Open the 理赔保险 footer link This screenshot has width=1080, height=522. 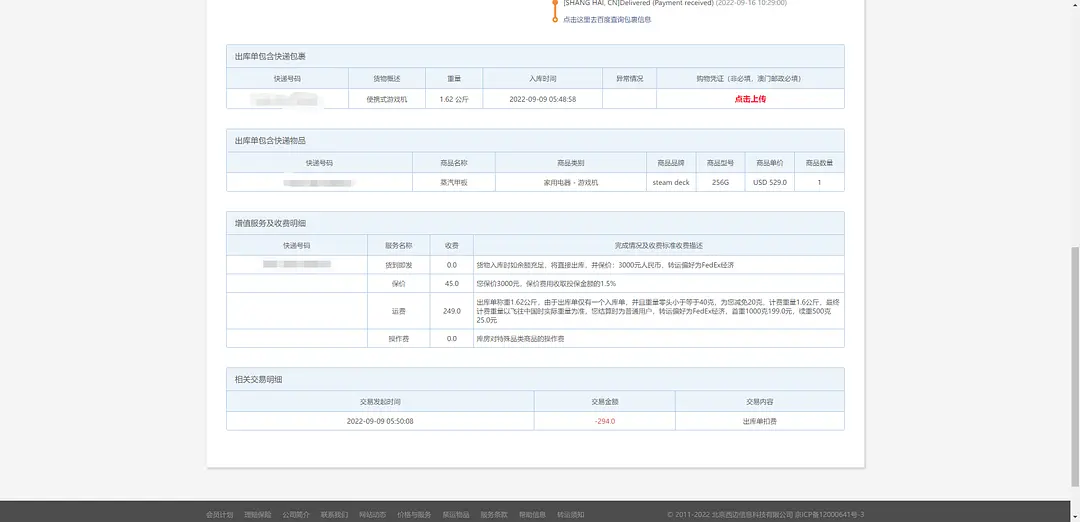[257, 514]
